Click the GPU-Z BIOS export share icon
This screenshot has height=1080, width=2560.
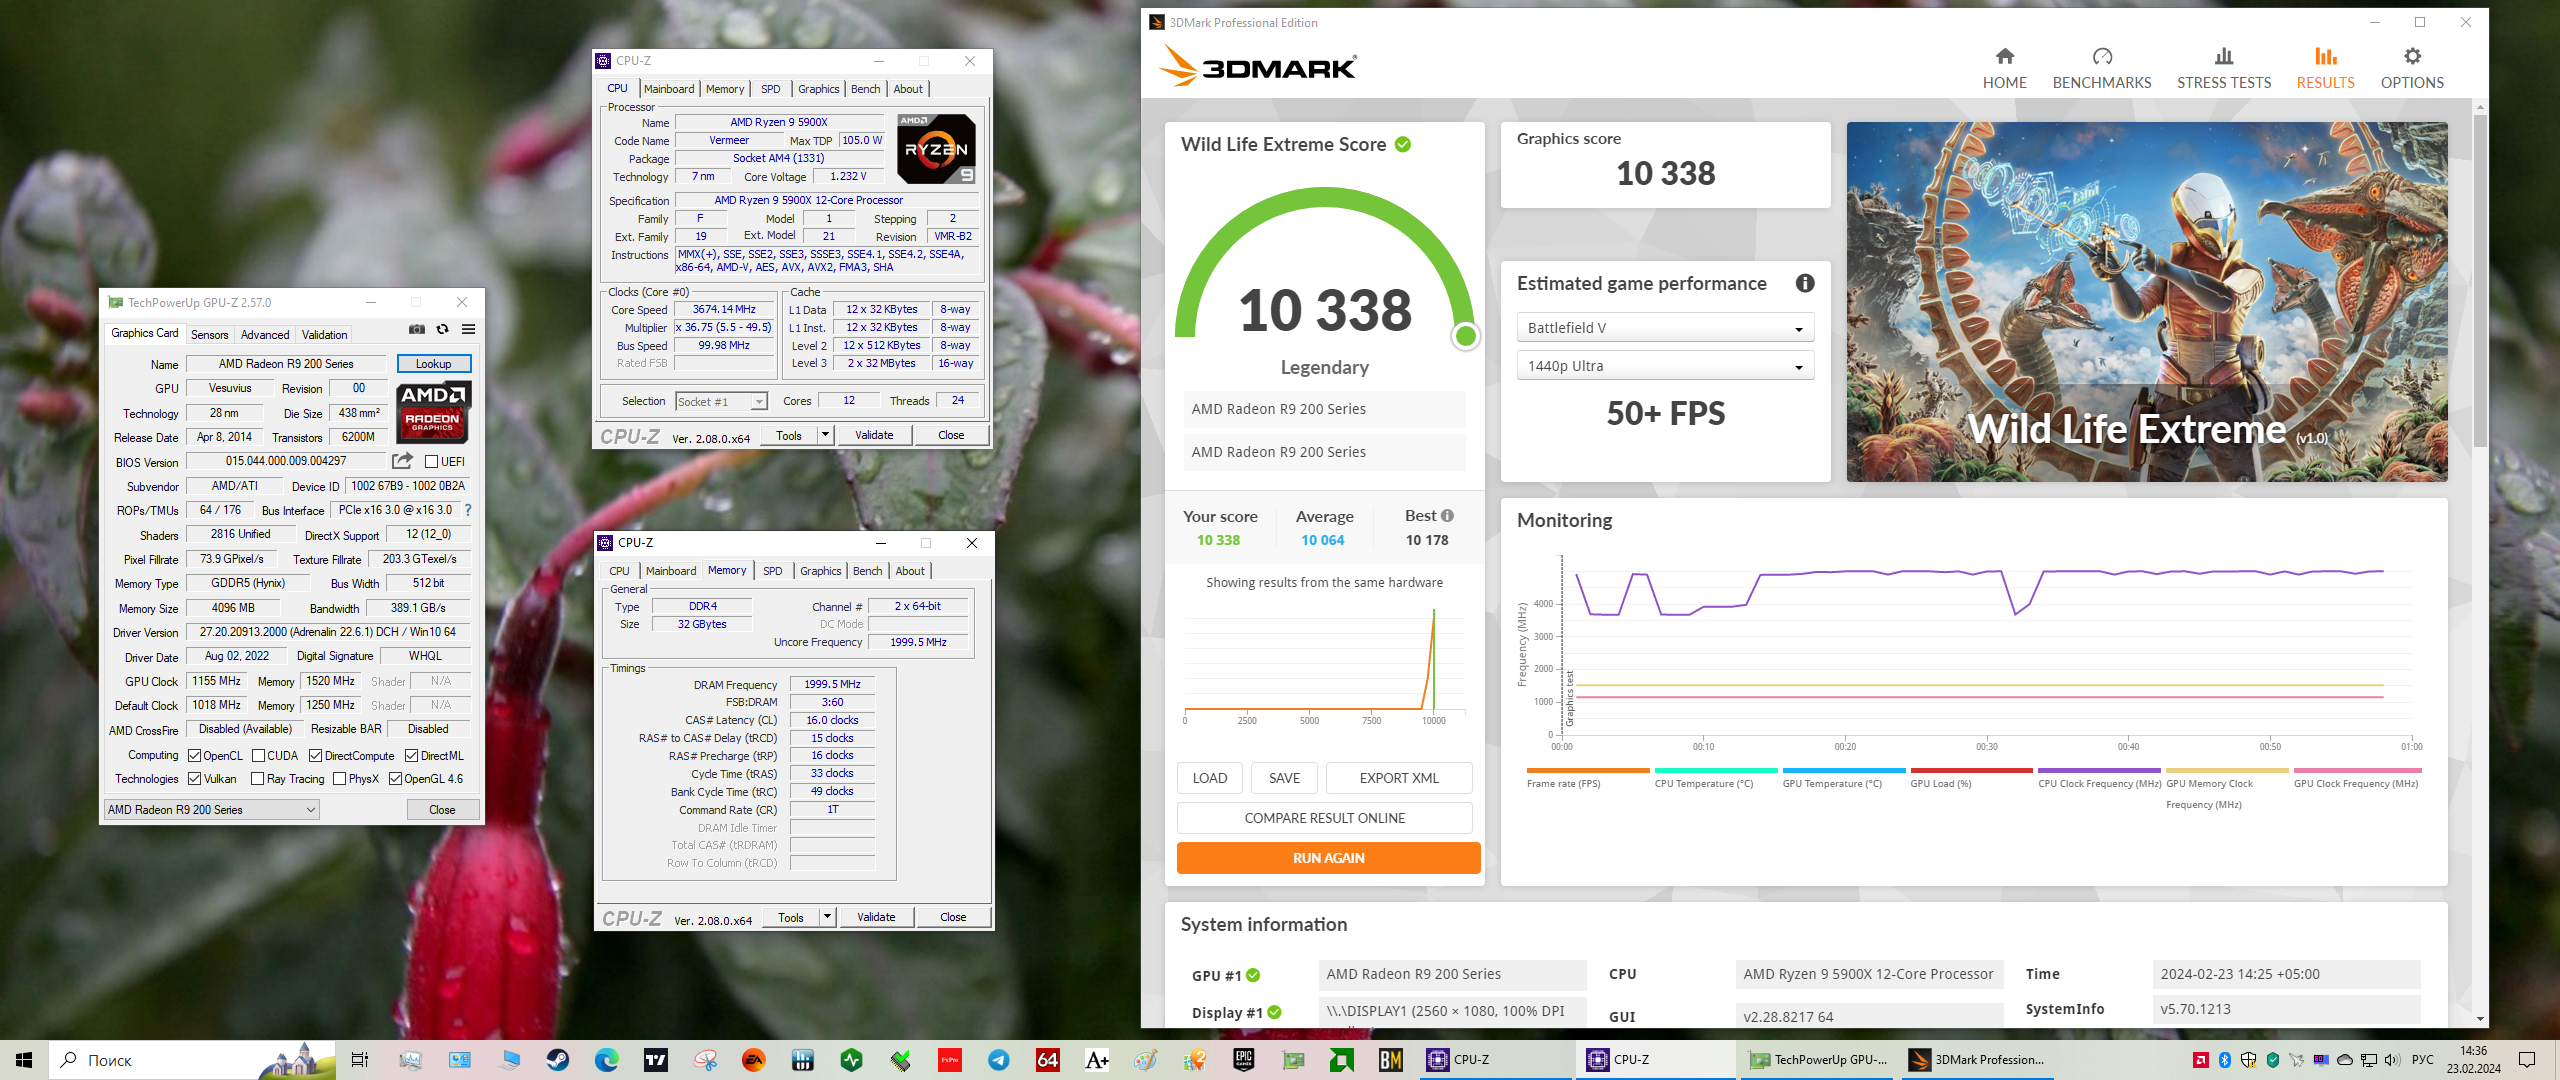[x=402, y=461]
